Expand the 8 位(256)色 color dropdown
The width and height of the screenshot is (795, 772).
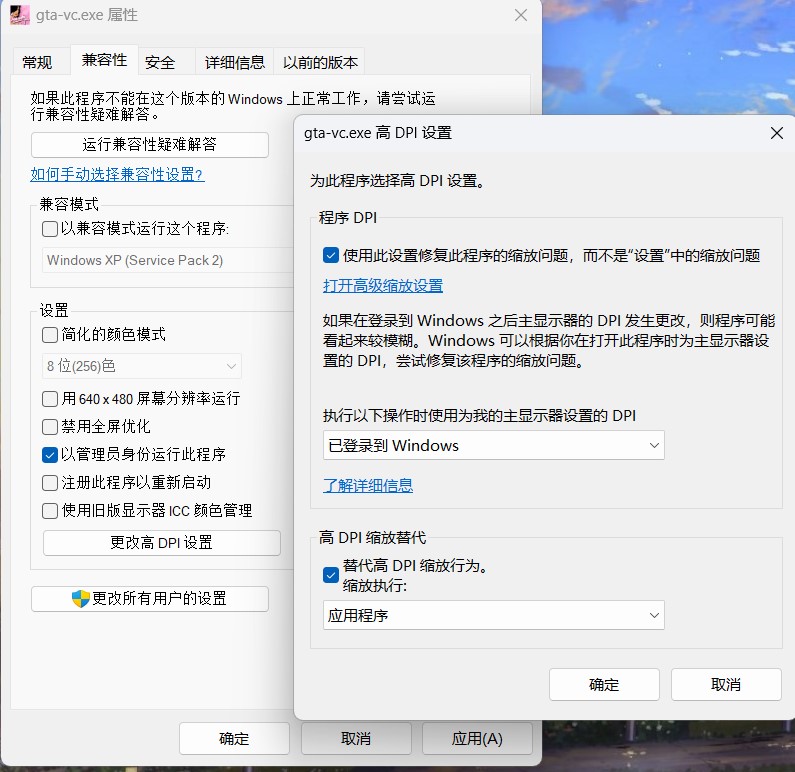pos(141,366)
